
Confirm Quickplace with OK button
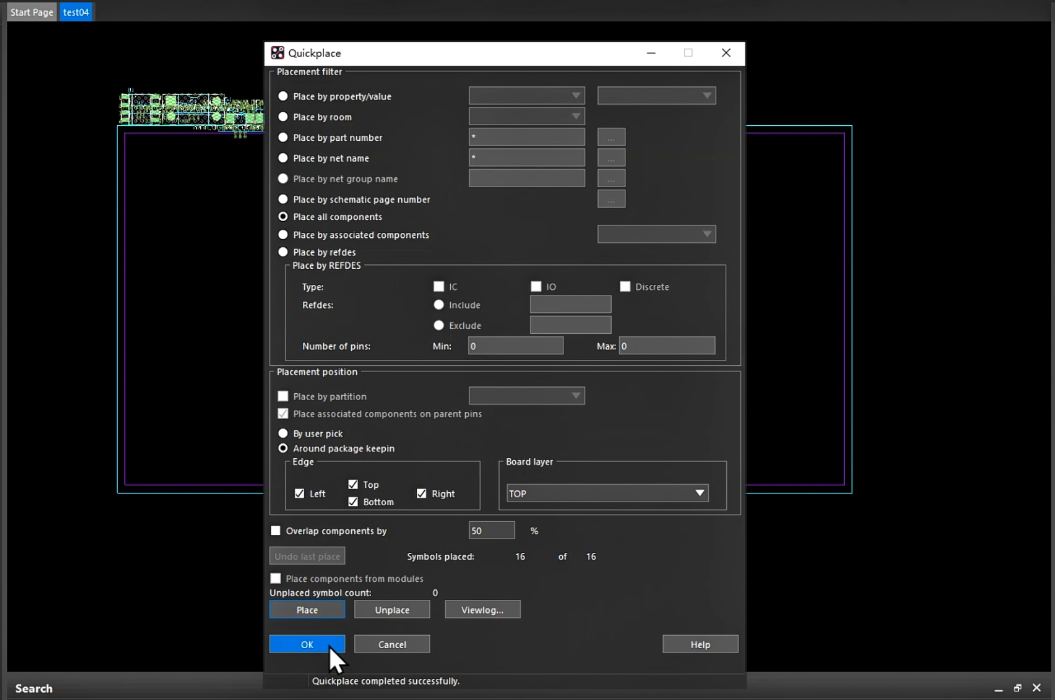tap(307, 644)
